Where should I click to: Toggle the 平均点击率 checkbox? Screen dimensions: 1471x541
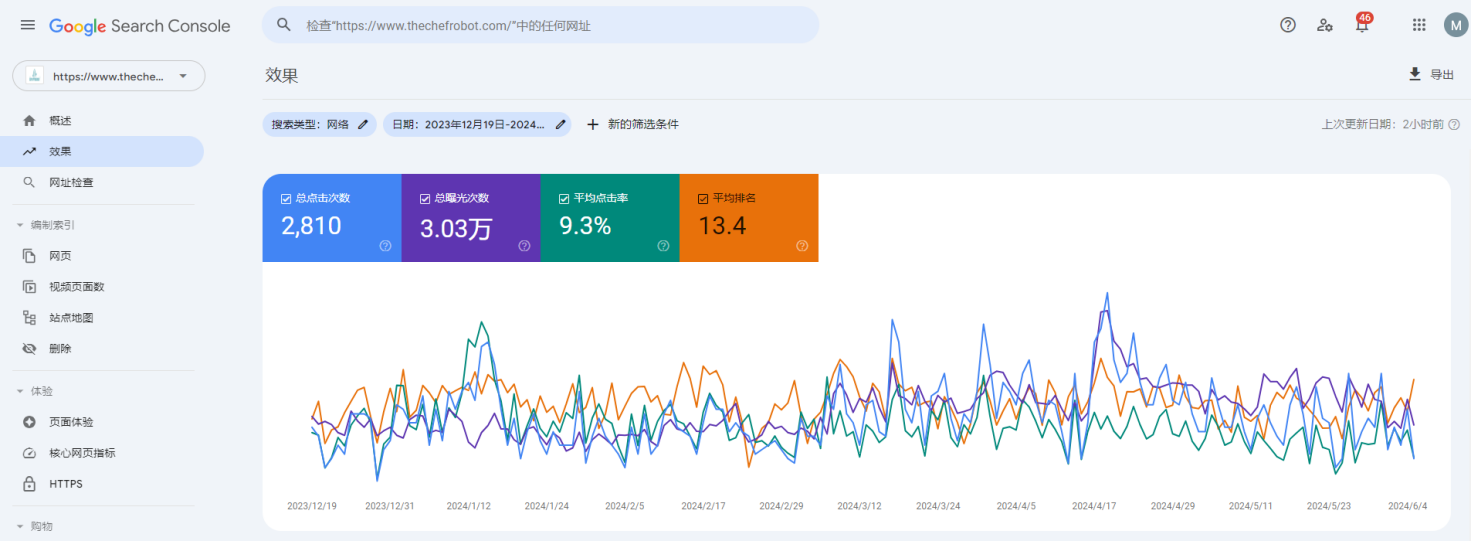(x=564, y=199)
